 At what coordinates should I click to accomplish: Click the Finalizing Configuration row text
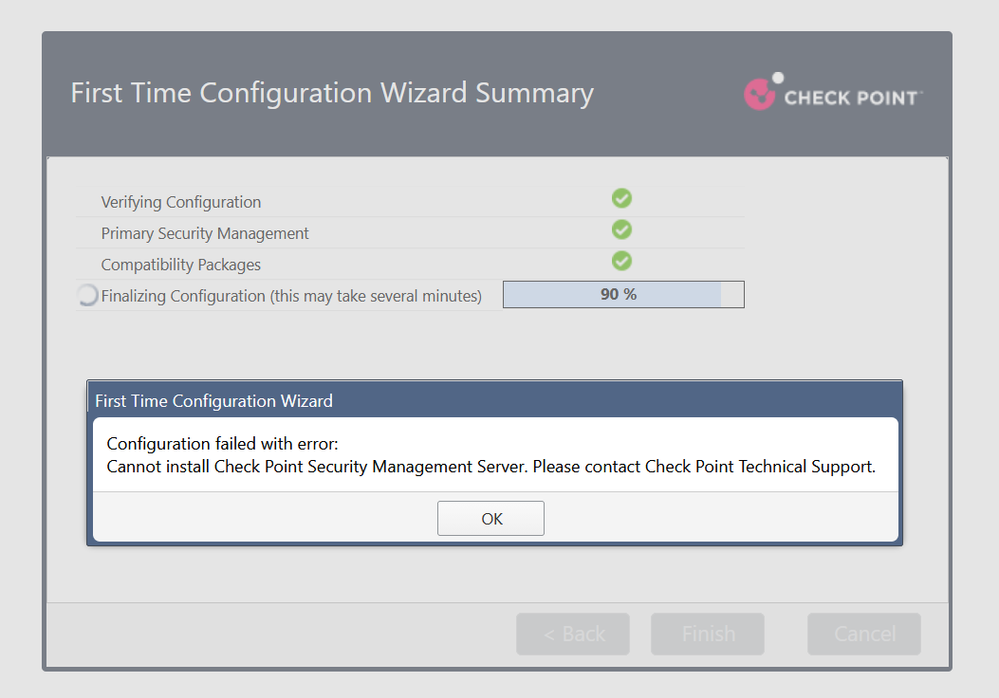(x=291, y=296)
